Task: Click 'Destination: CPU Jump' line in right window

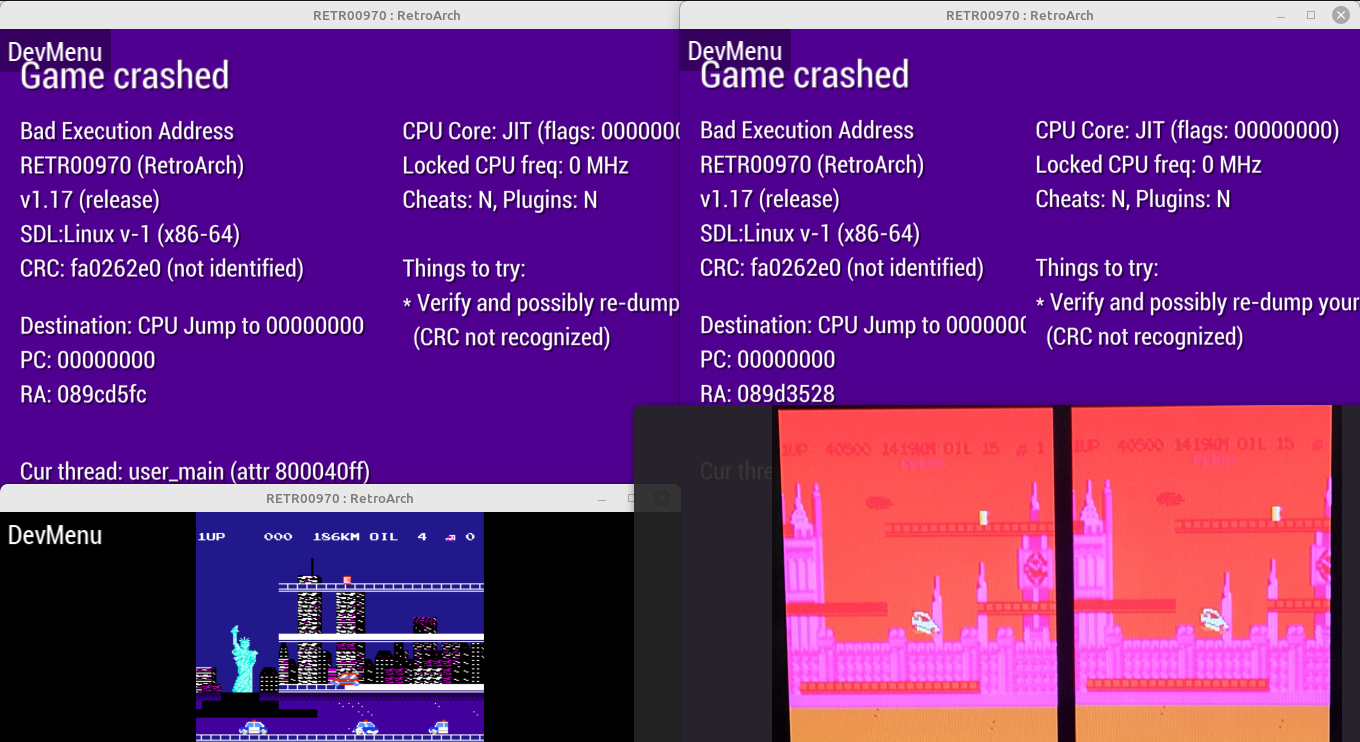Action: coord(863,325)
